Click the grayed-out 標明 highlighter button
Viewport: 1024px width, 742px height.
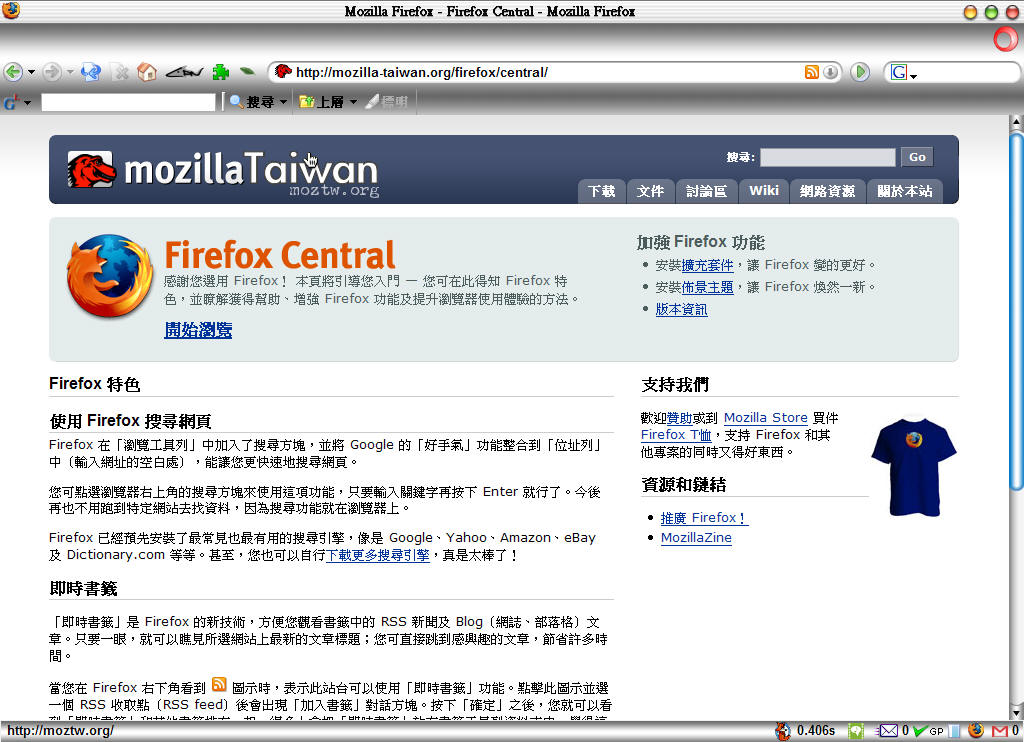coord(387,102)
